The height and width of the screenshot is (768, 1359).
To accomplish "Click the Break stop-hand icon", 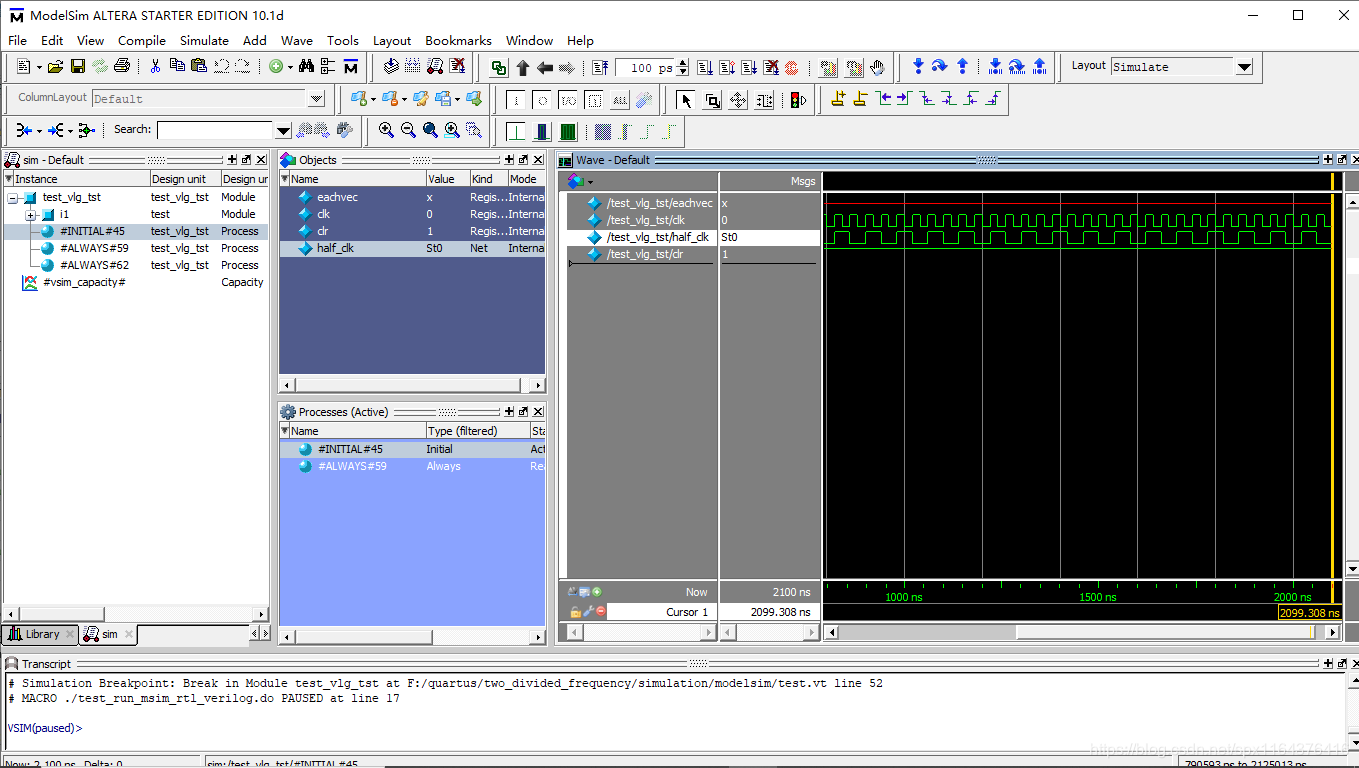I will (x=877, y=68).
